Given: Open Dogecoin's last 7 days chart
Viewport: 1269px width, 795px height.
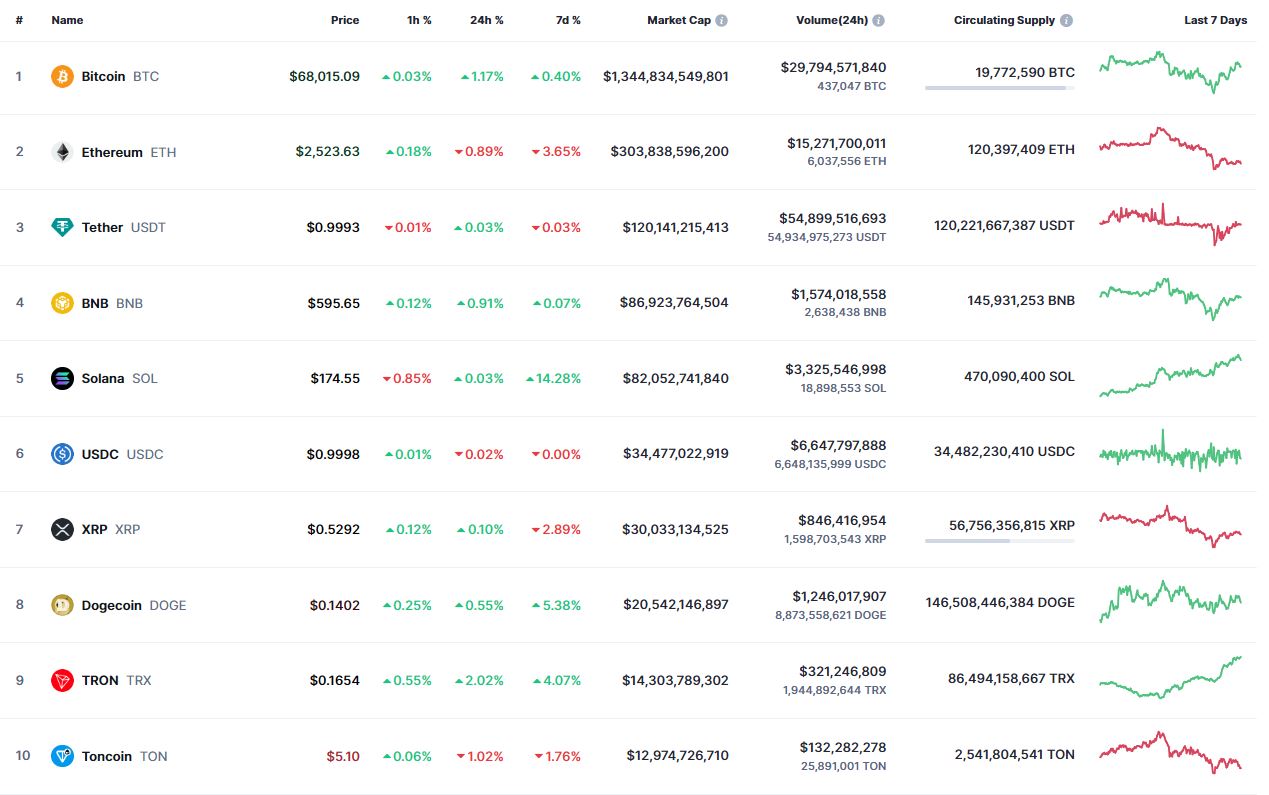Looking at the screenshot, I should point(1170,602).
